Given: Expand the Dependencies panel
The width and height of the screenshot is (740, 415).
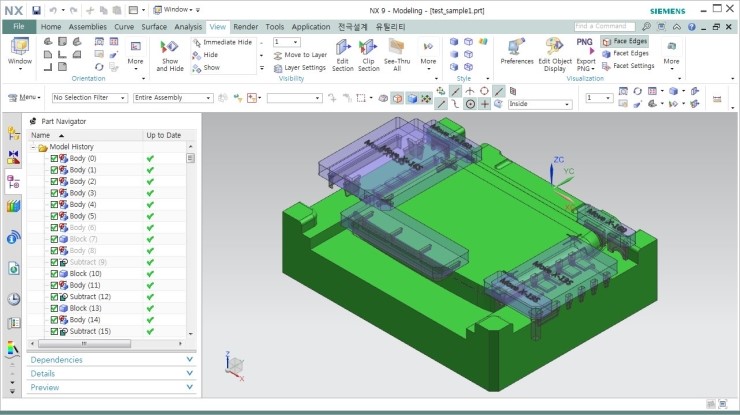Looking at the screenshot, I should point(111,360).
